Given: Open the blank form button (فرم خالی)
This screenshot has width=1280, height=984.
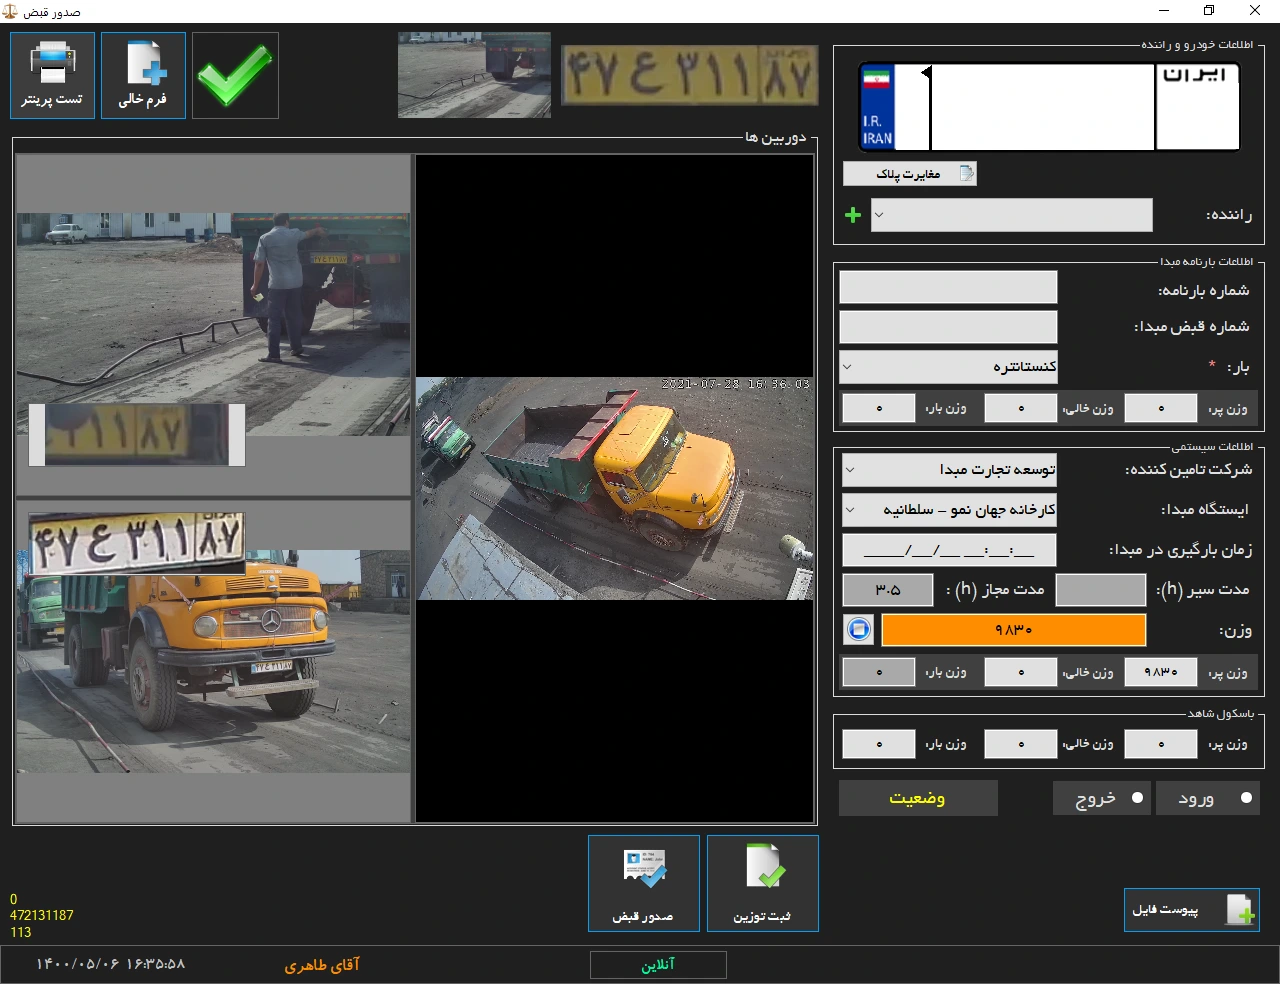Looking at the screenshot, I should tap(143, 76).
